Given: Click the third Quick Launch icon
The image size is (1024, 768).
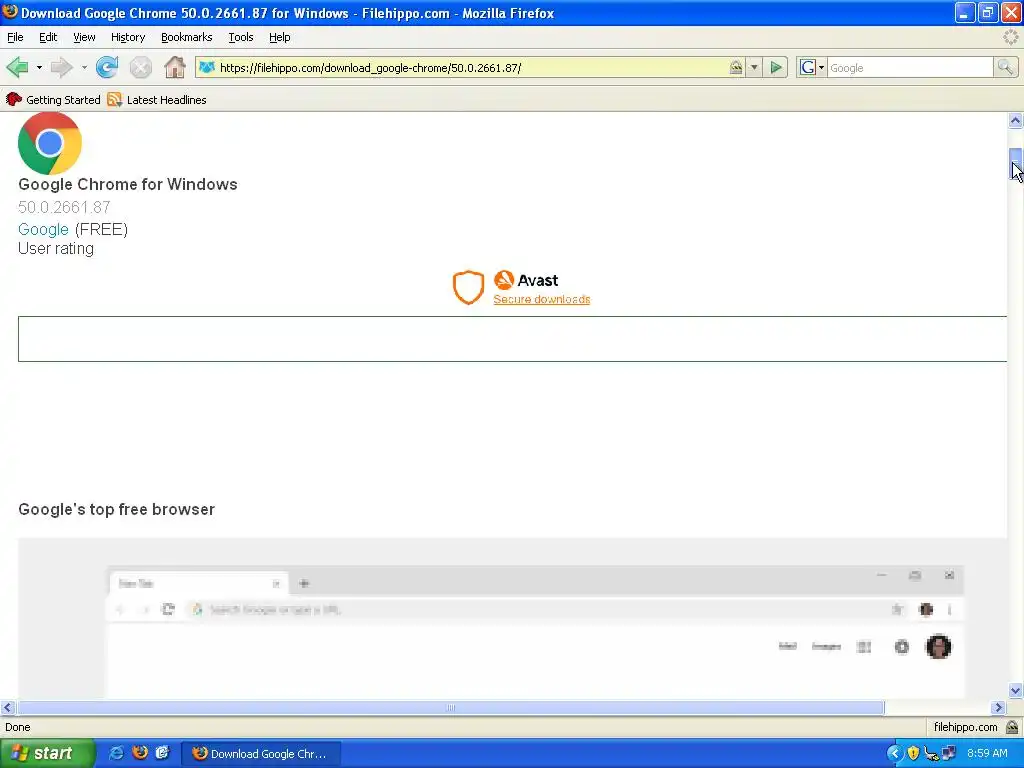Looking at the screenshot, I should [x=162, y=753].
